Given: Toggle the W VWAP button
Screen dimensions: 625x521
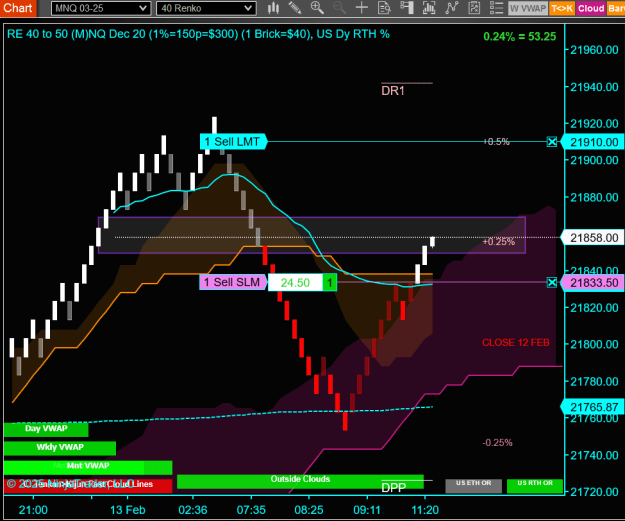Looking at the screenshot, I should [x=528, y=8].
